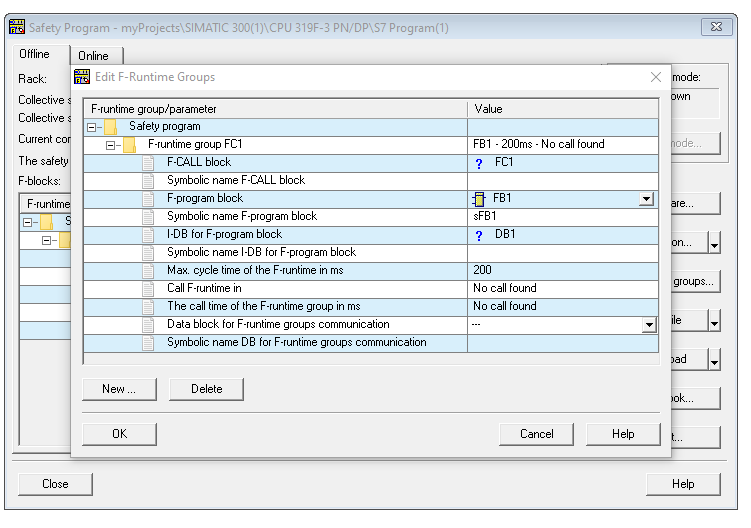The image size is (751, 528).
Task: Click the Symbolic name F-CALL block document icon
Action: [x=148, y=181]
